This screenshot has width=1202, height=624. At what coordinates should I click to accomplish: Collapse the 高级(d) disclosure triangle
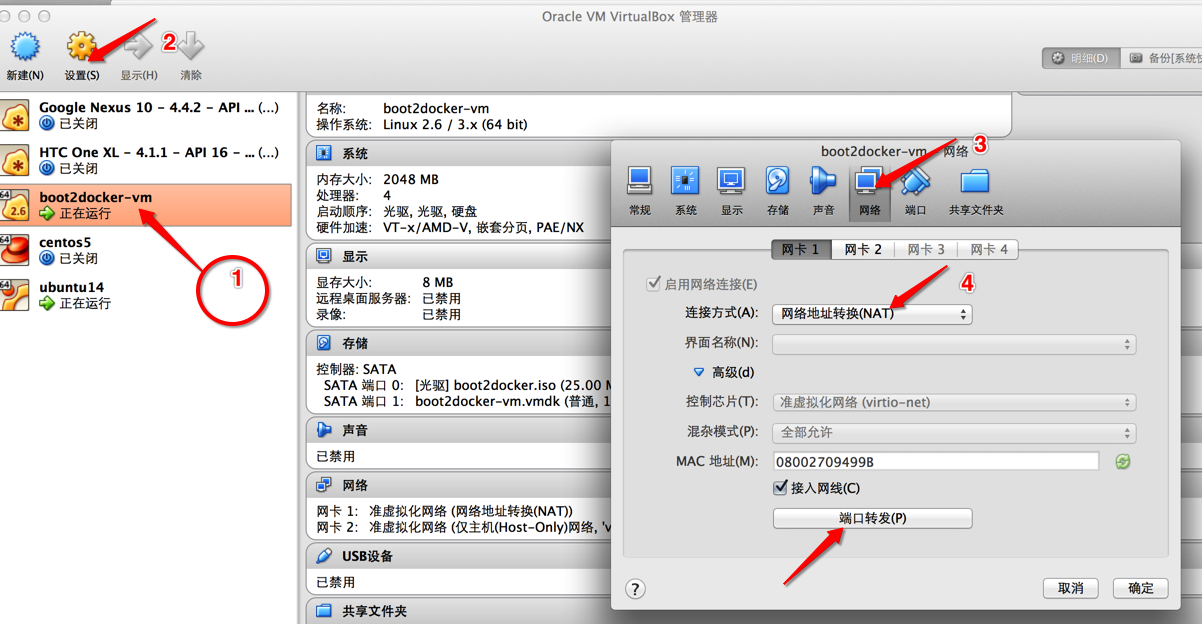coord(699,372)
